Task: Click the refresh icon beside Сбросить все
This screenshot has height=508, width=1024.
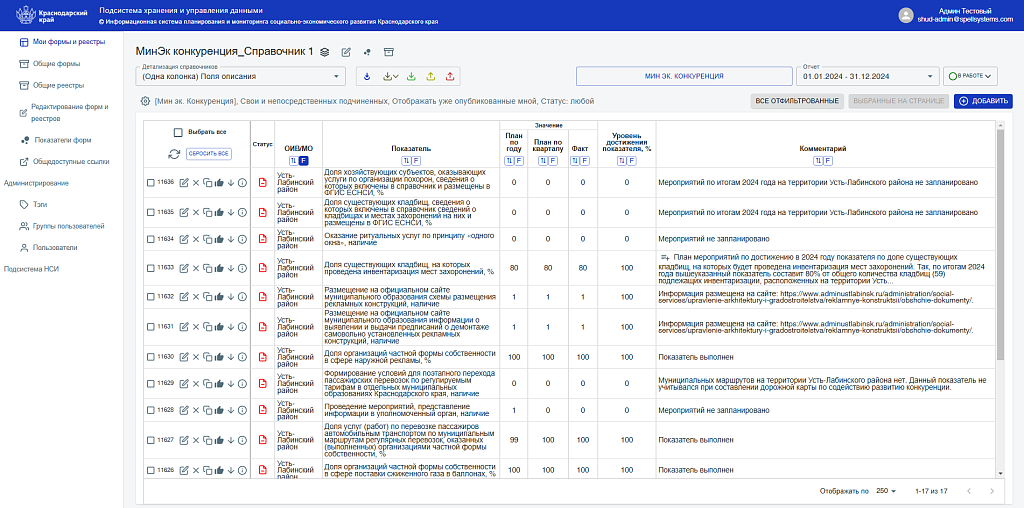Action: (174, 154)
